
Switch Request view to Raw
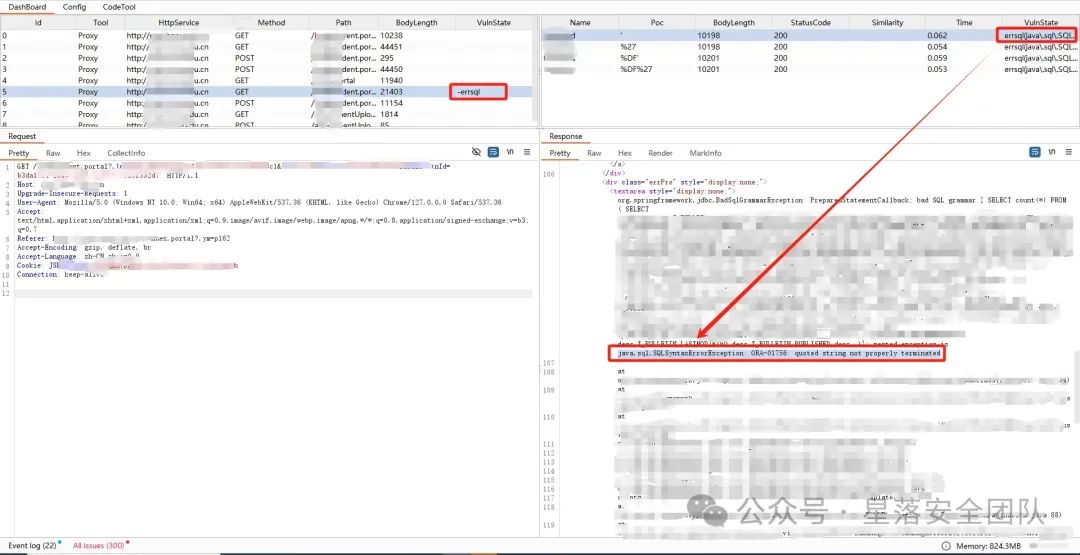click(53, 153)
